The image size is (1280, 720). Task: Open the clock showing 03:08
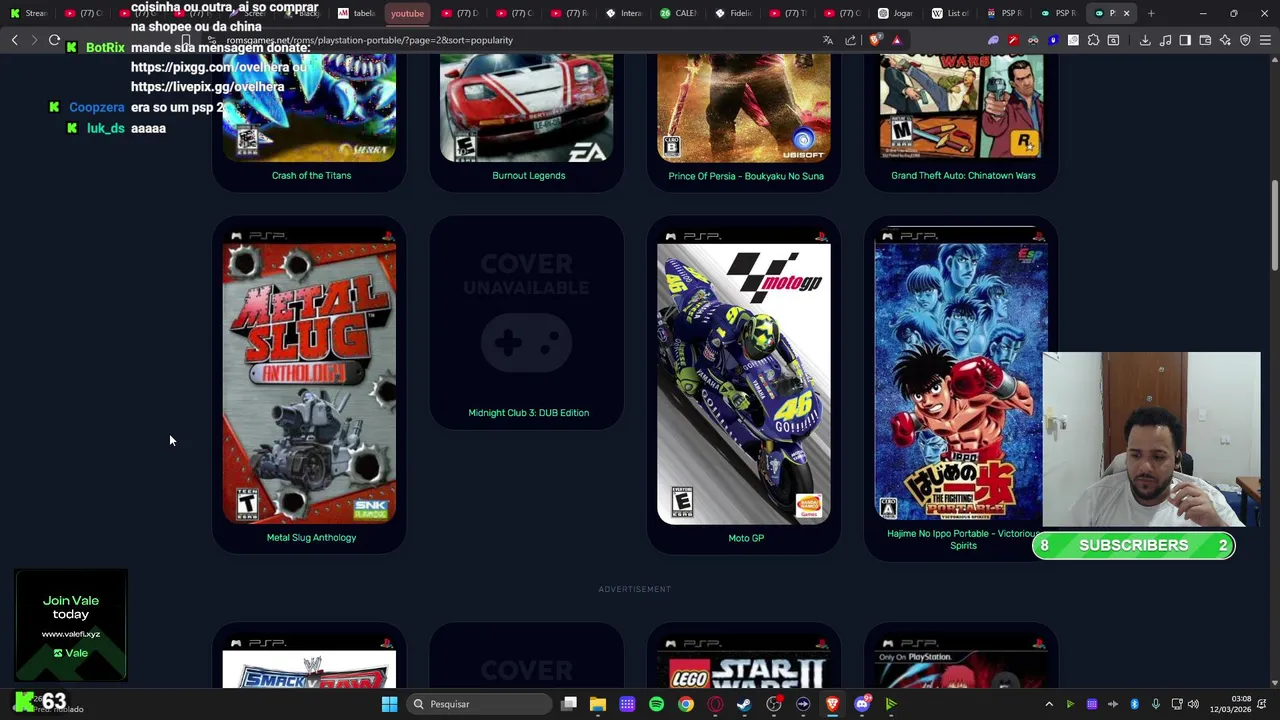(x=1231, y=704)
